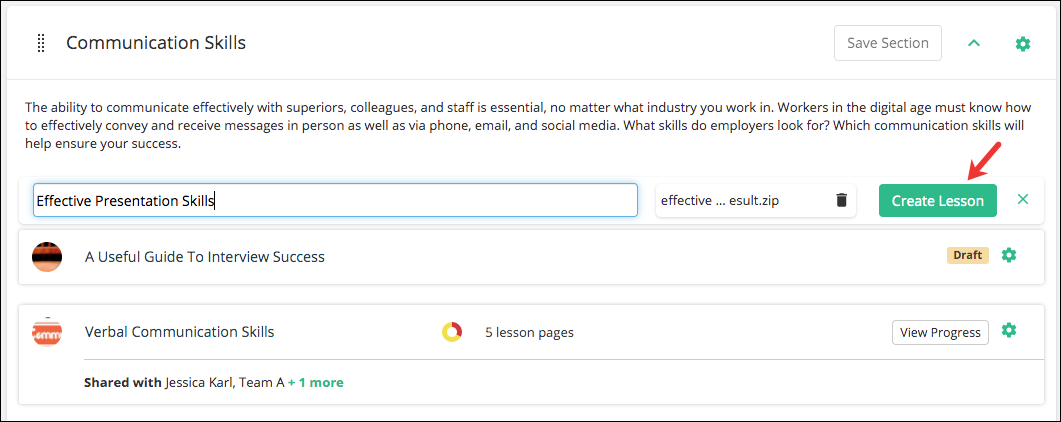Click the green Create Lesson button
Screen dimensions: 1061x422
[937, 201]
